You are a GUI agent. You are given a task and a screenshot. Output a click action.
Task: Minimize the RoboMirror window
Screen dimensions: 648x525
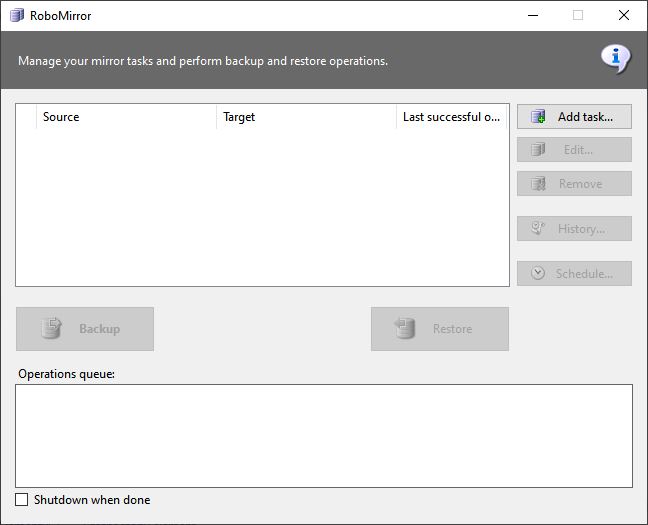[x=533, y=15]
